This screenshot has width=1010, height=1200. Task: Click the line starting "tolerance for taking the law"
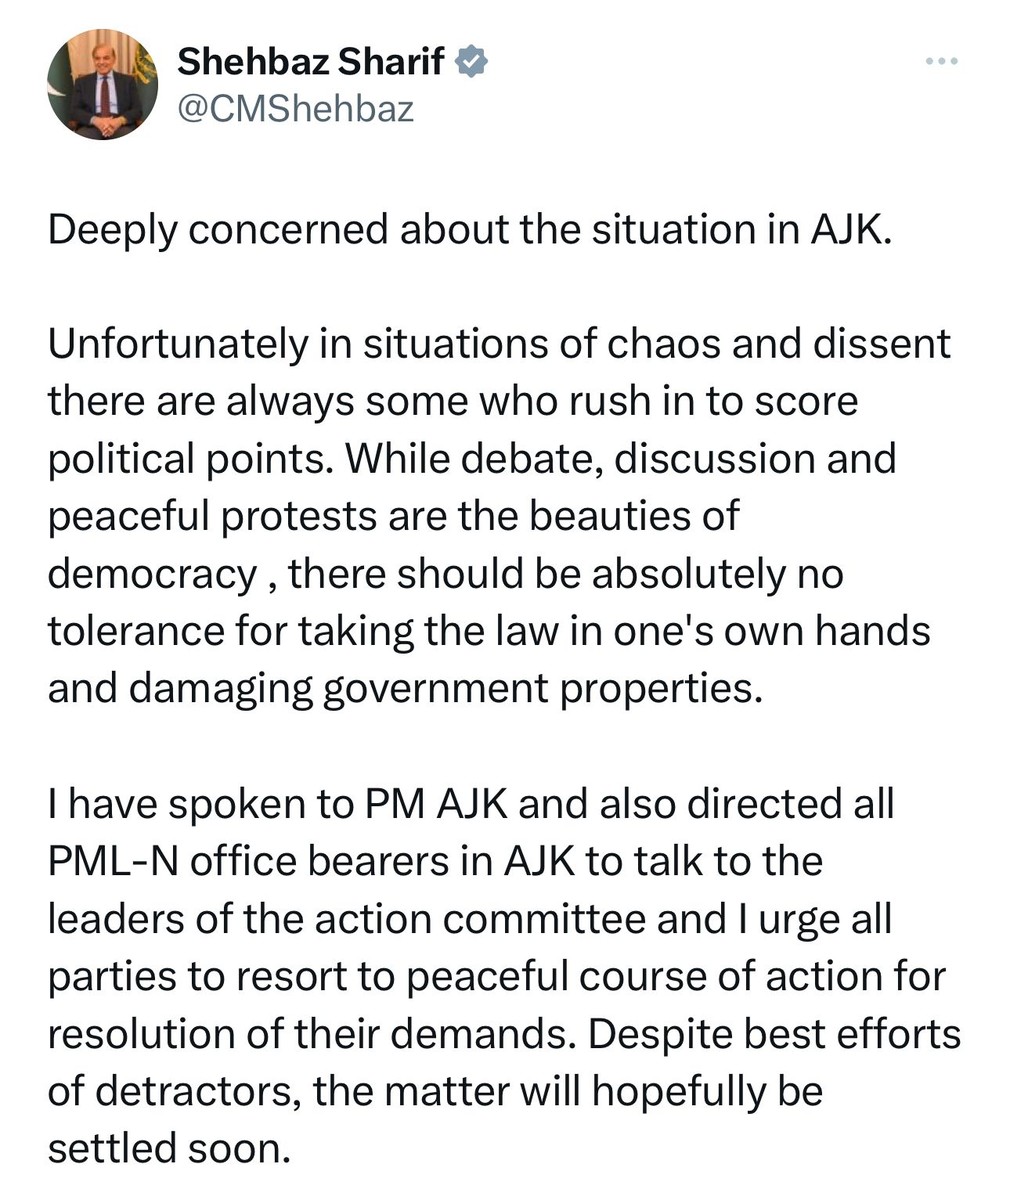point(490,631)
